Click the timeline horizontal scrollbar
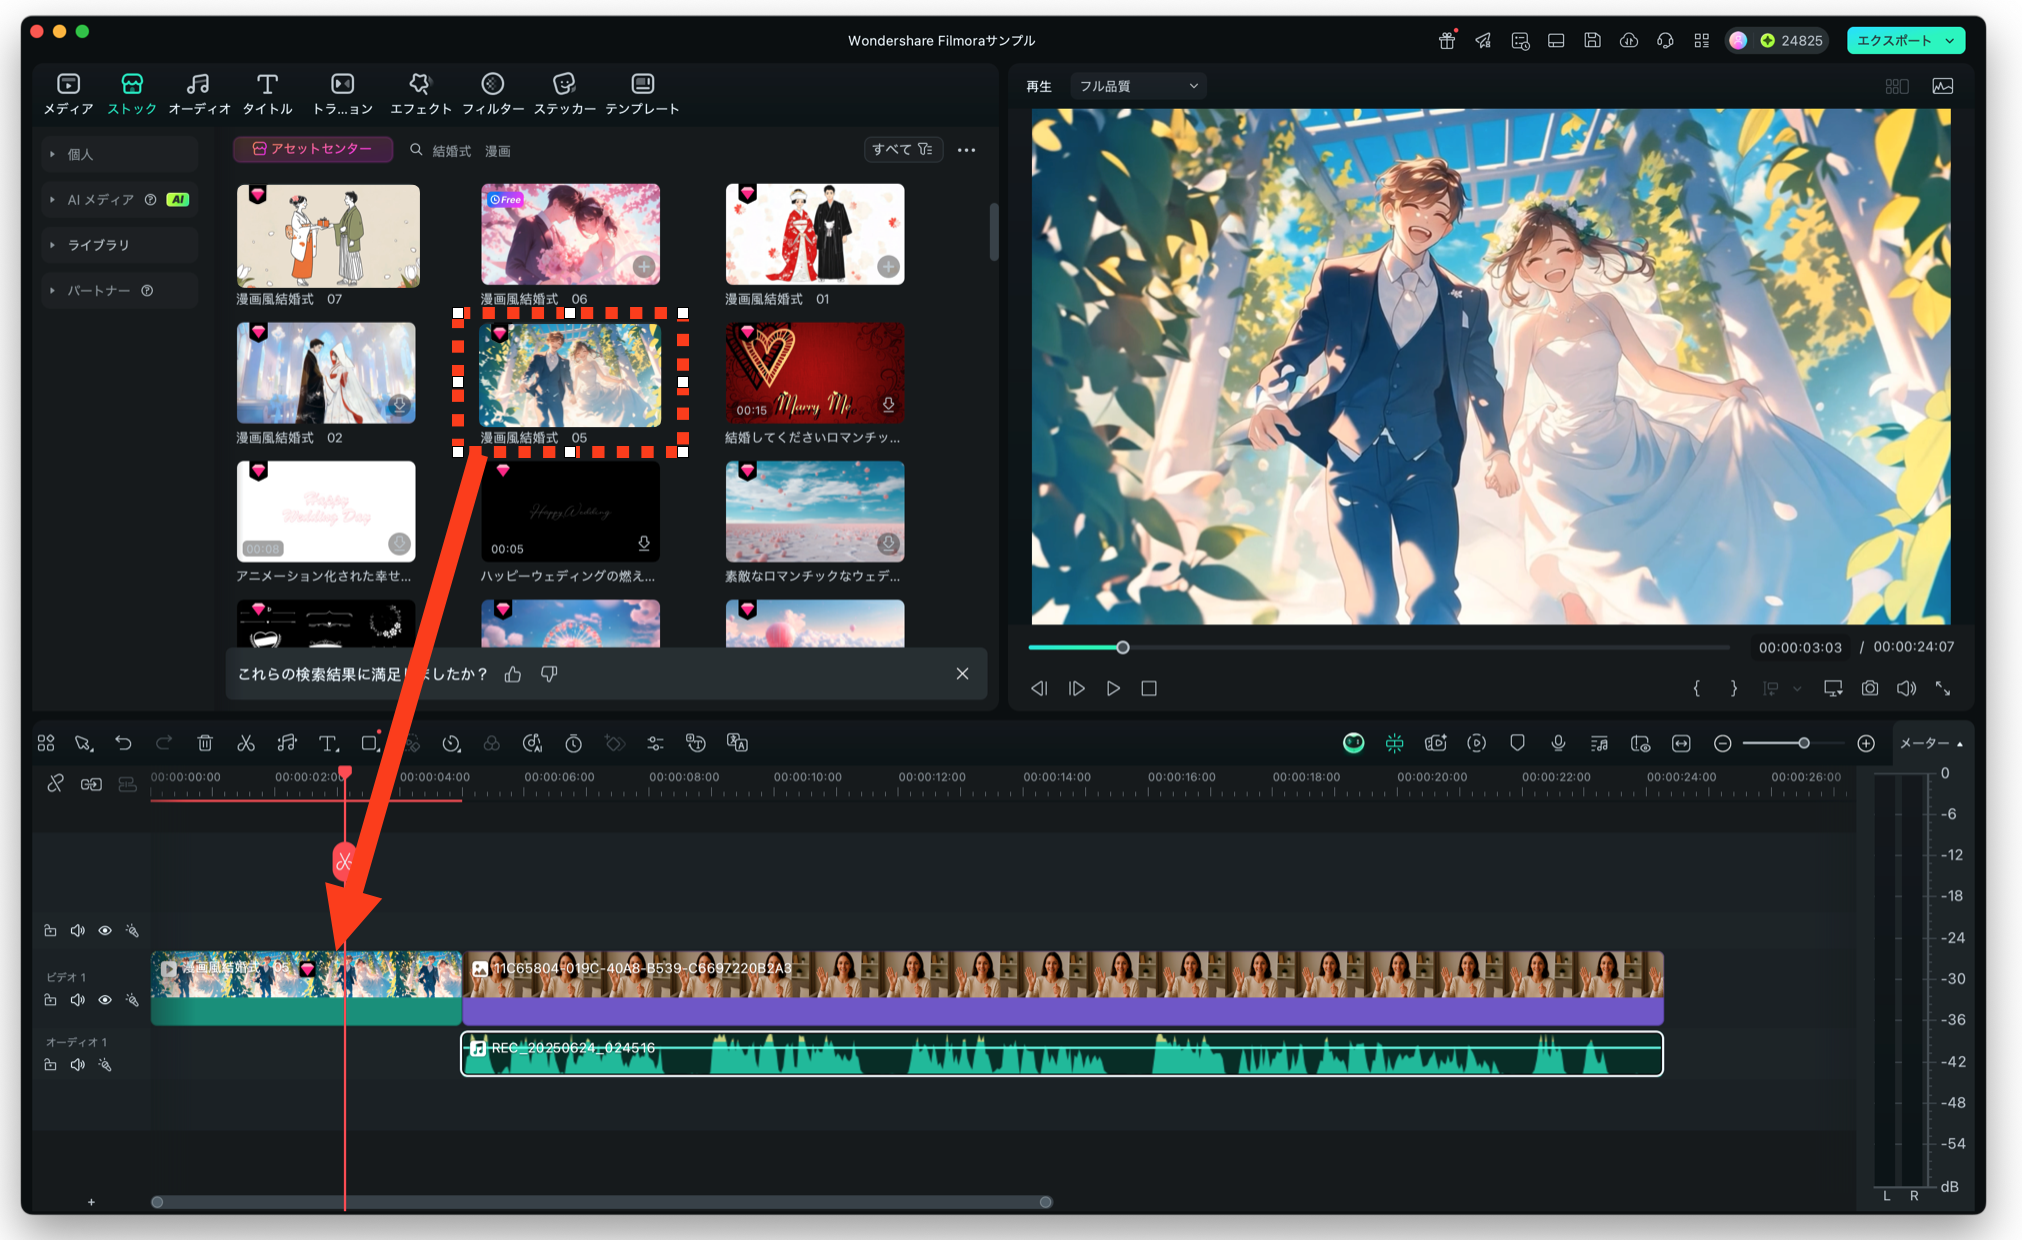The image size is (2022, 1240). click(x=601, y=1202)
